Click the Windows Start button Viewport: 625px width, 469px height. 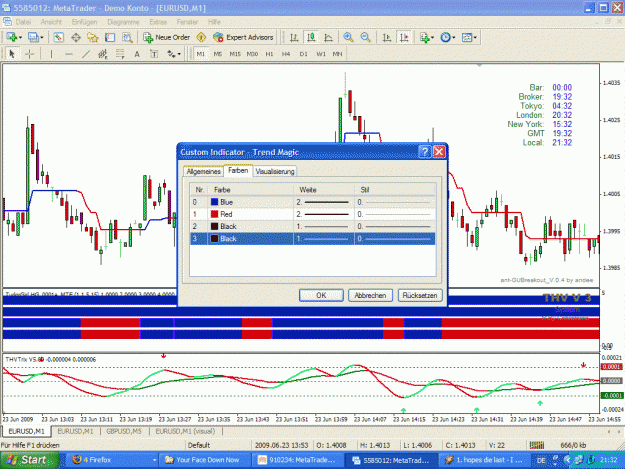tap(29, 460)
